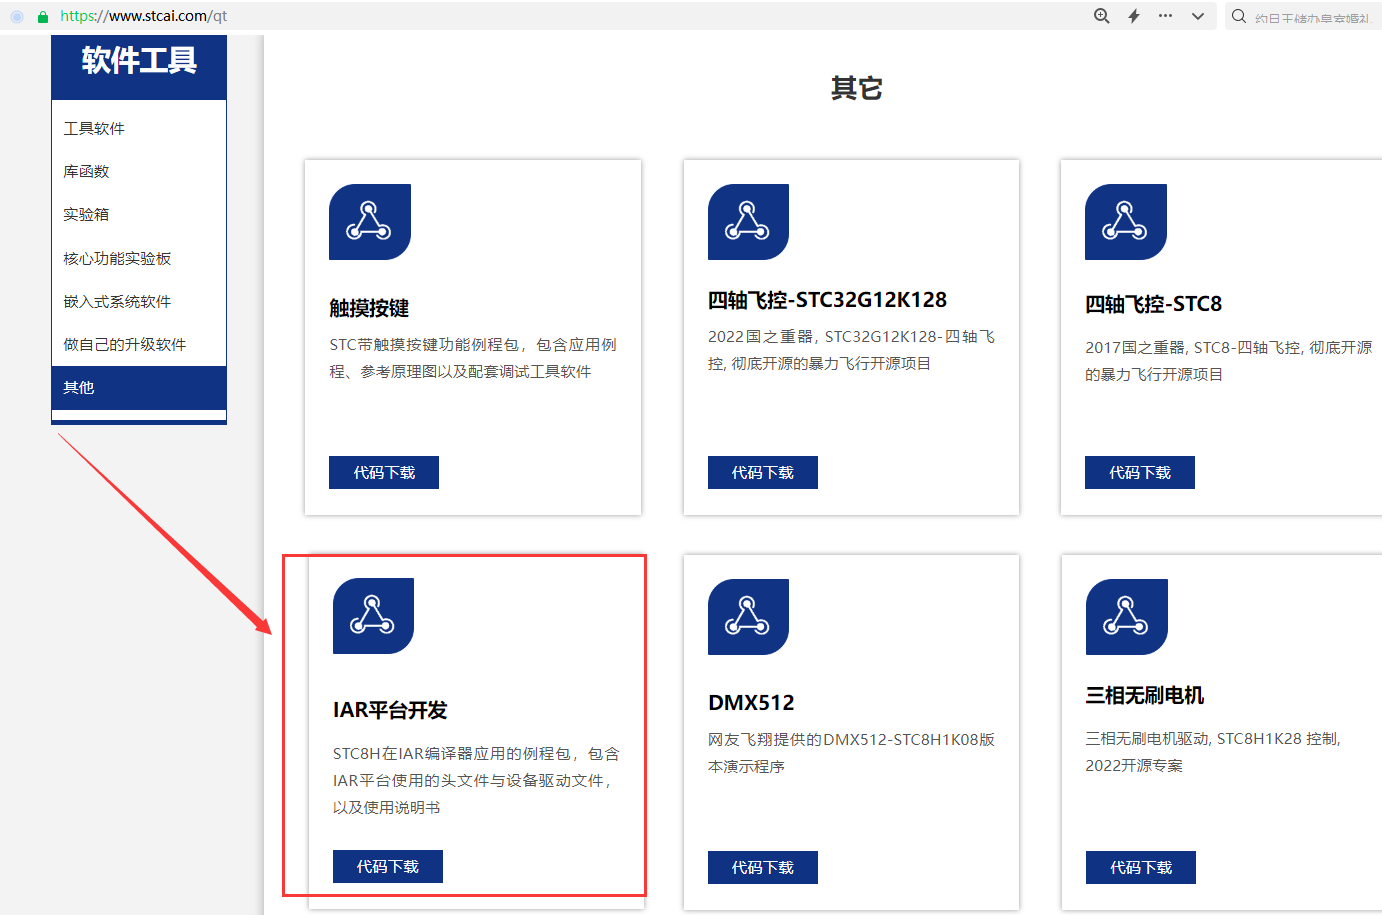1382x915 pixels.
Task: Click the IAR平台开发 title
Action: coord(390,710)
